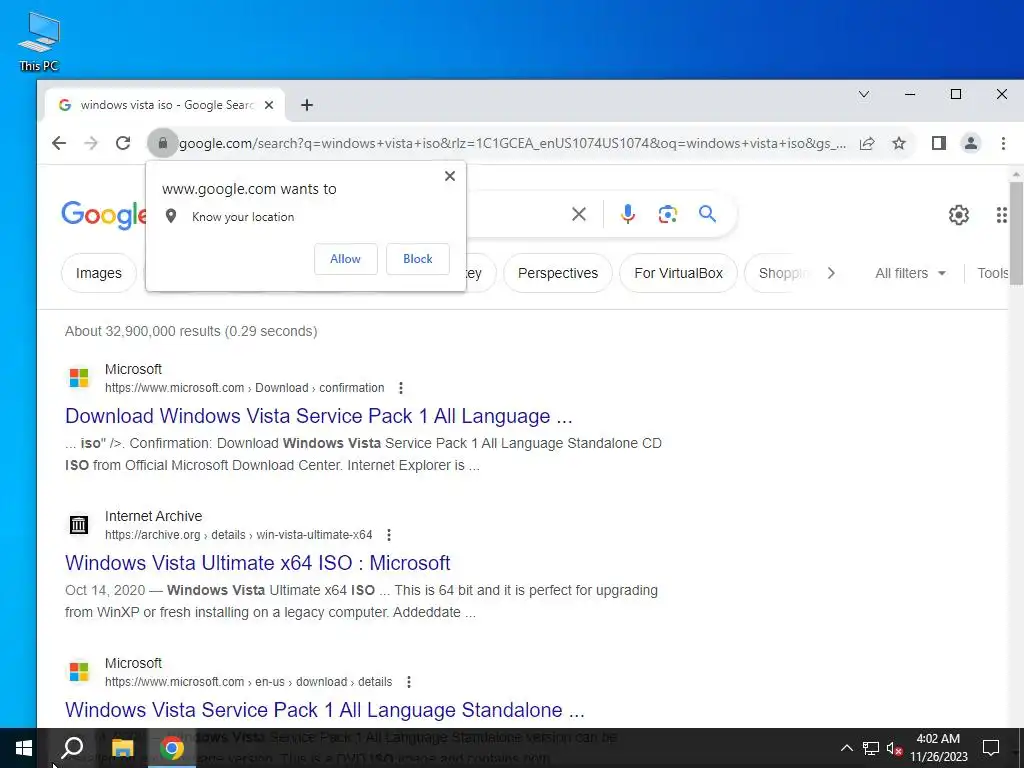
Task: Open site information via the lock icon
Action: point(163,143)
